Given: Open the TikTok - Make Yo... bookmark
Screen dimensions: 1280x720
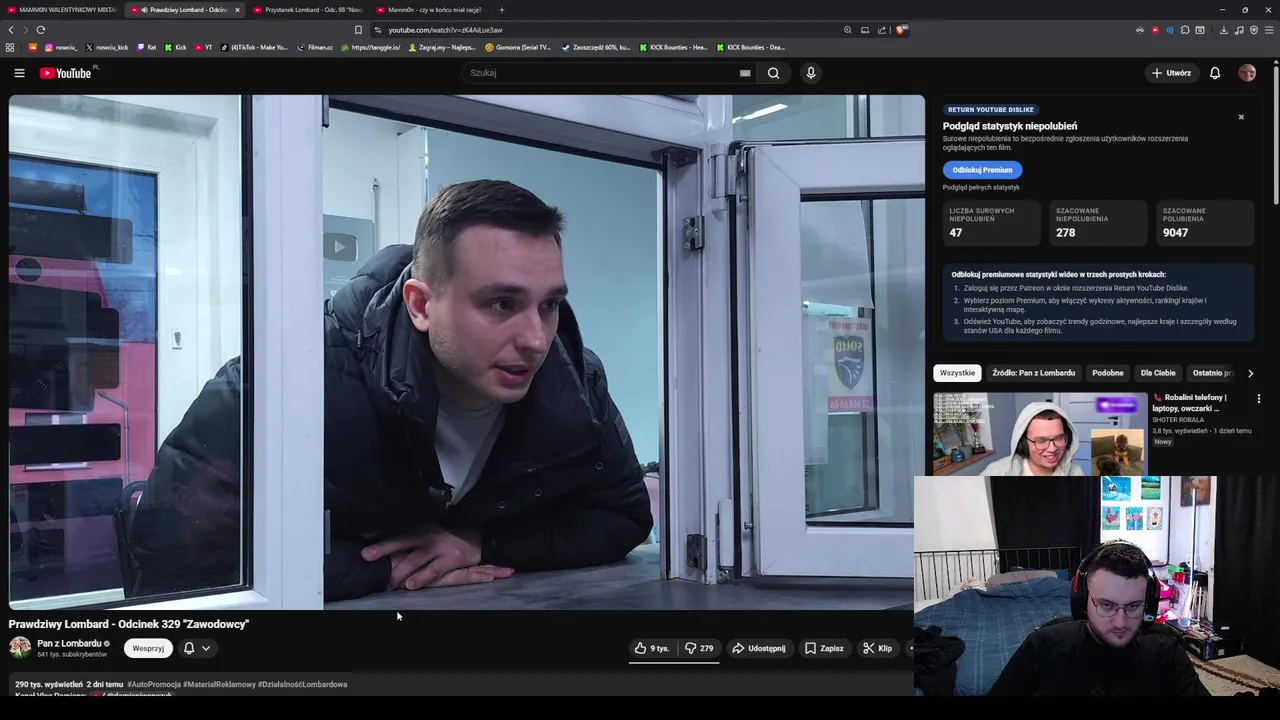Looking at the screenshot, I should [254, 47].
